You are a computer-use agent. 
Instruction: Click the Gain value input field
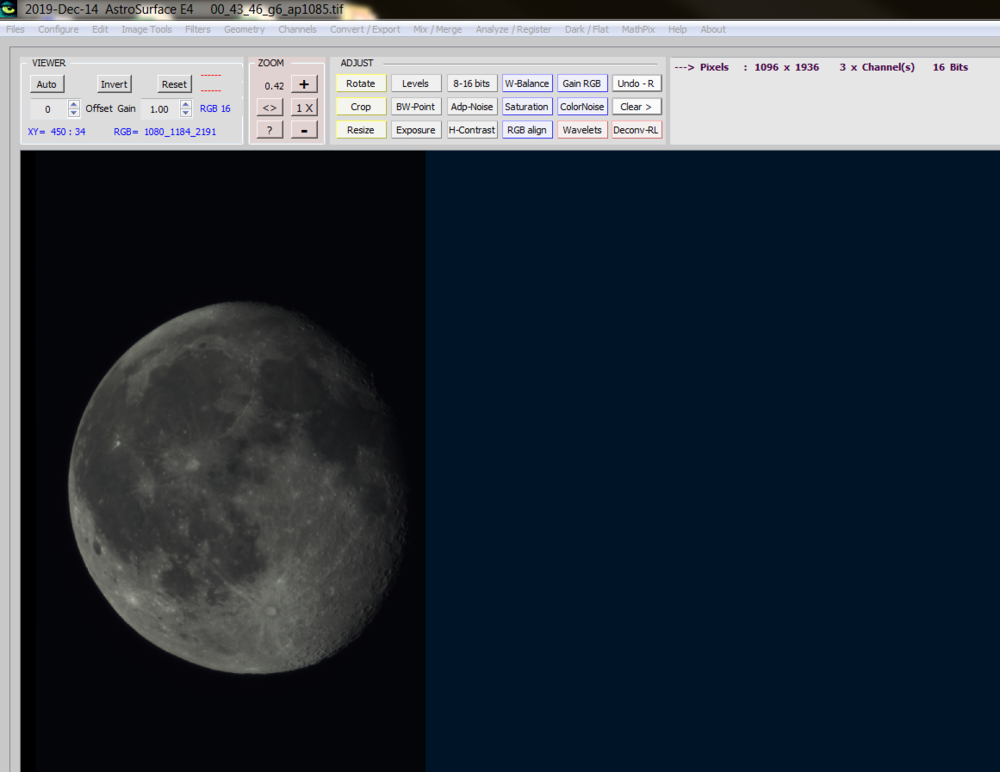[x=159, y=109]
